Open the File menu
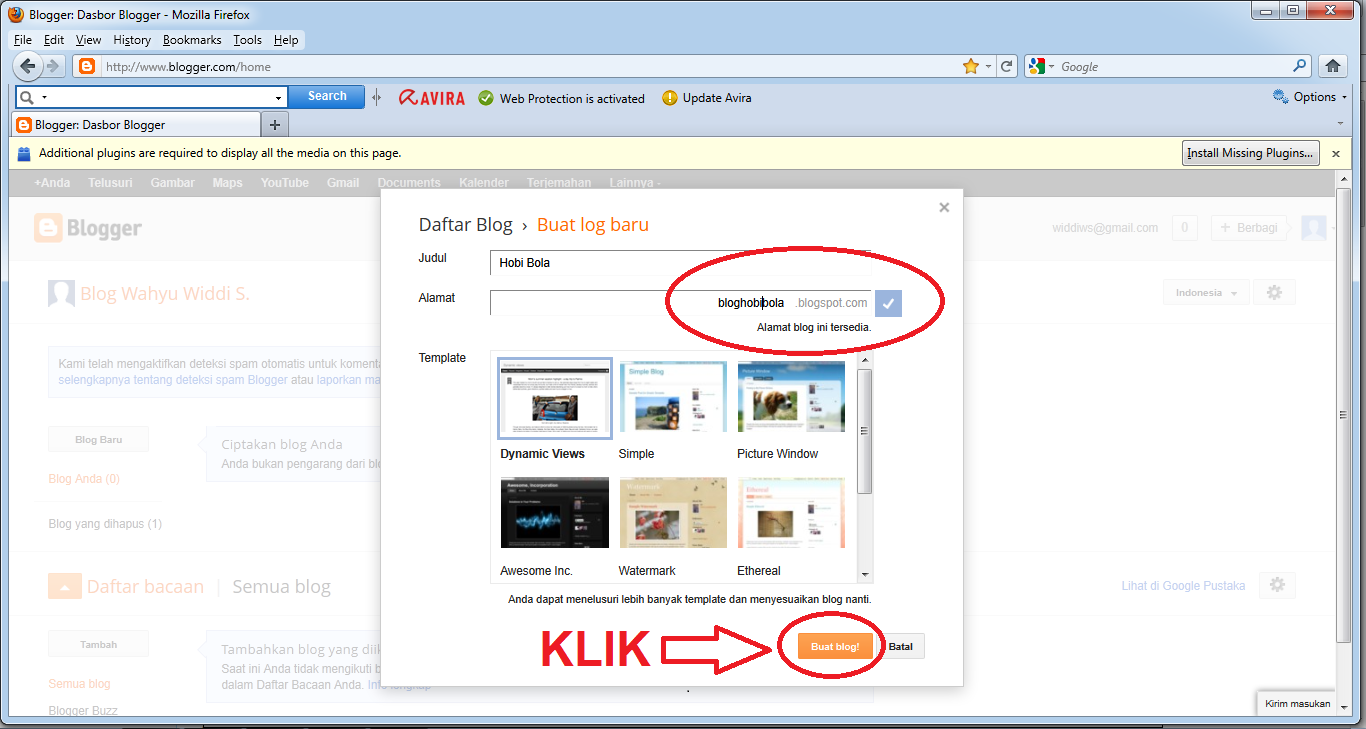The image size is (1366, 729). (23, 40)
